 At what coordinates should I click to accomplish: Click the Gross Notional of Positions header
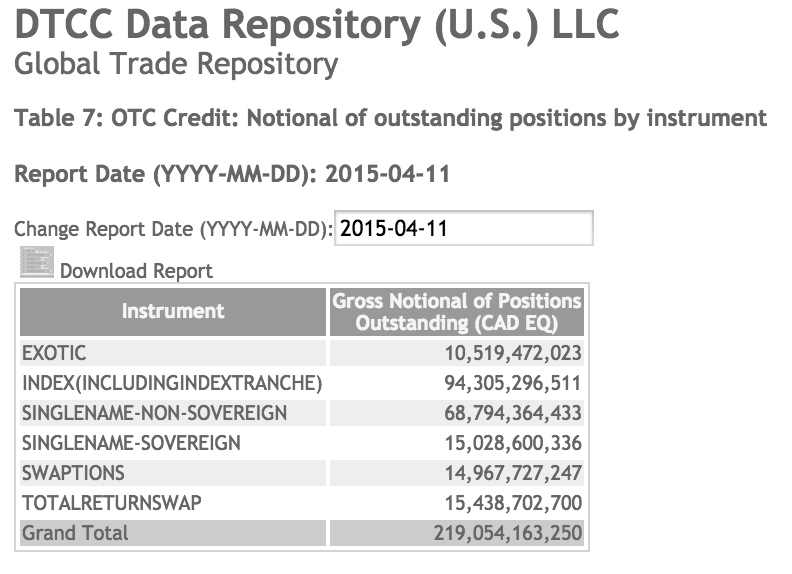click(x=457, y=312)
